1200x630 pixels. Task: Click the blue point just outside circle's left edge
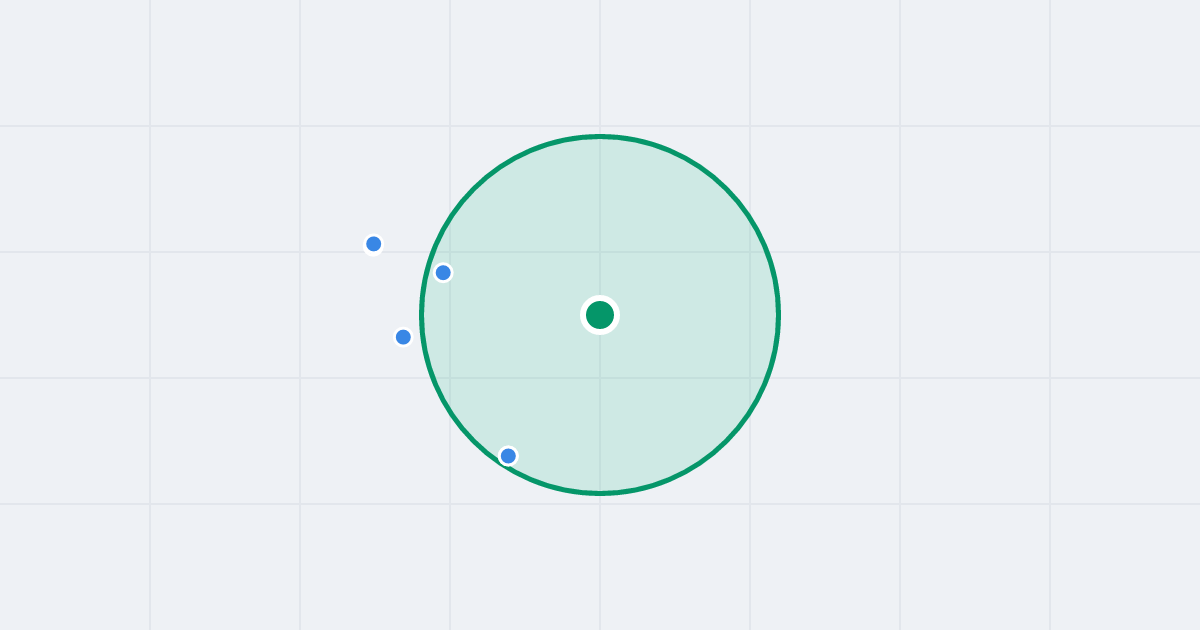[x=403, y=337]
